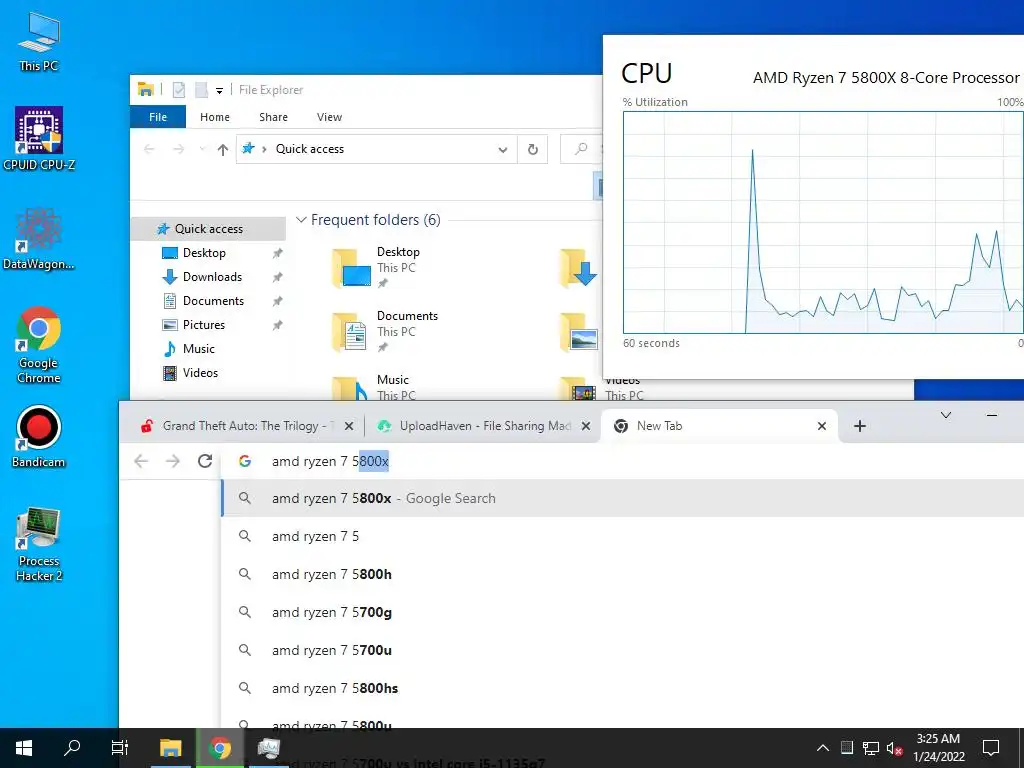Viewport: 1024px width, 768px height.
Task: Switch to Task Manager taskbar icon
Action: pyautogui.click(x=268, y=748)
